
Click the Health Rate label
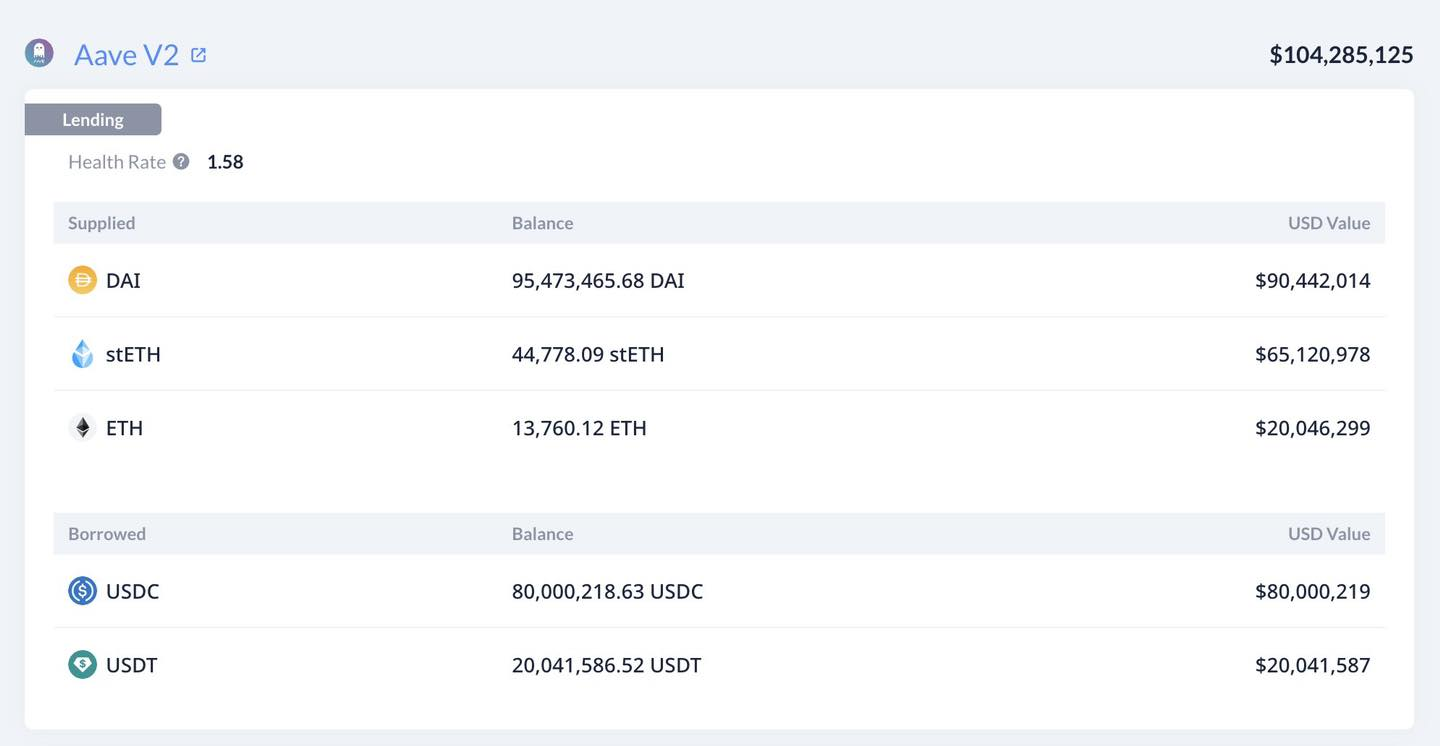pos(117,162)
